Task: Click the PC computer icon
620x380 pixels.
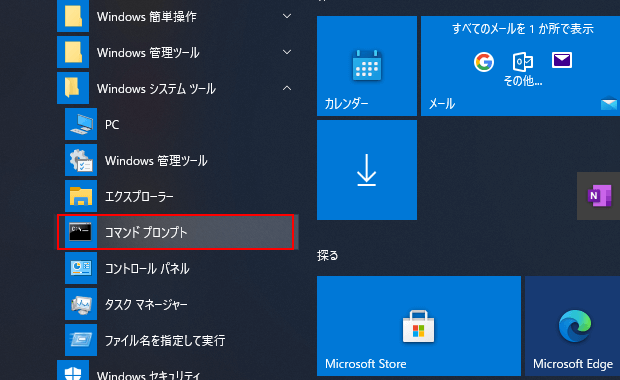Action: click(81, 124)
